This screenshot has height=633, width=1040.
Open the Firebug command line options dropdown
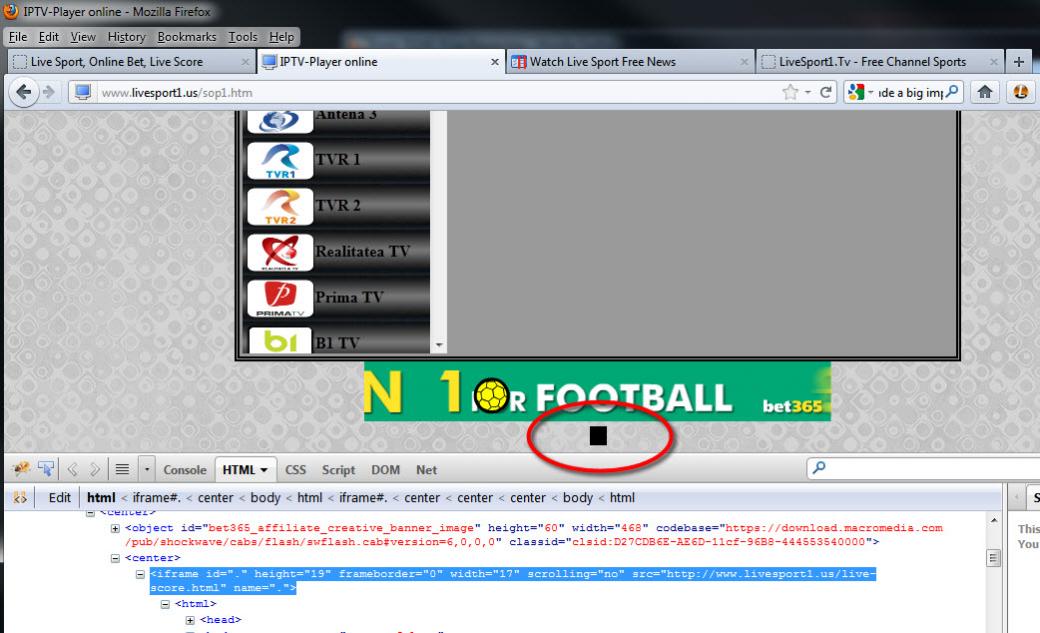pos(147,470)
